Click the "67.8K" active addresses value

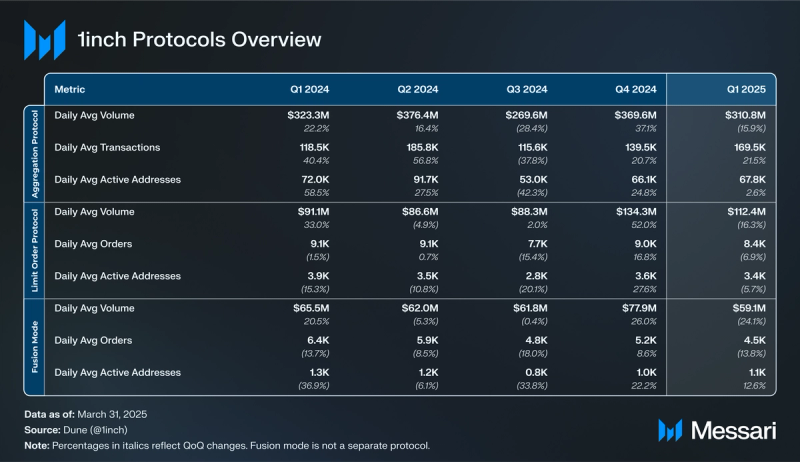(x=753, y=179)
